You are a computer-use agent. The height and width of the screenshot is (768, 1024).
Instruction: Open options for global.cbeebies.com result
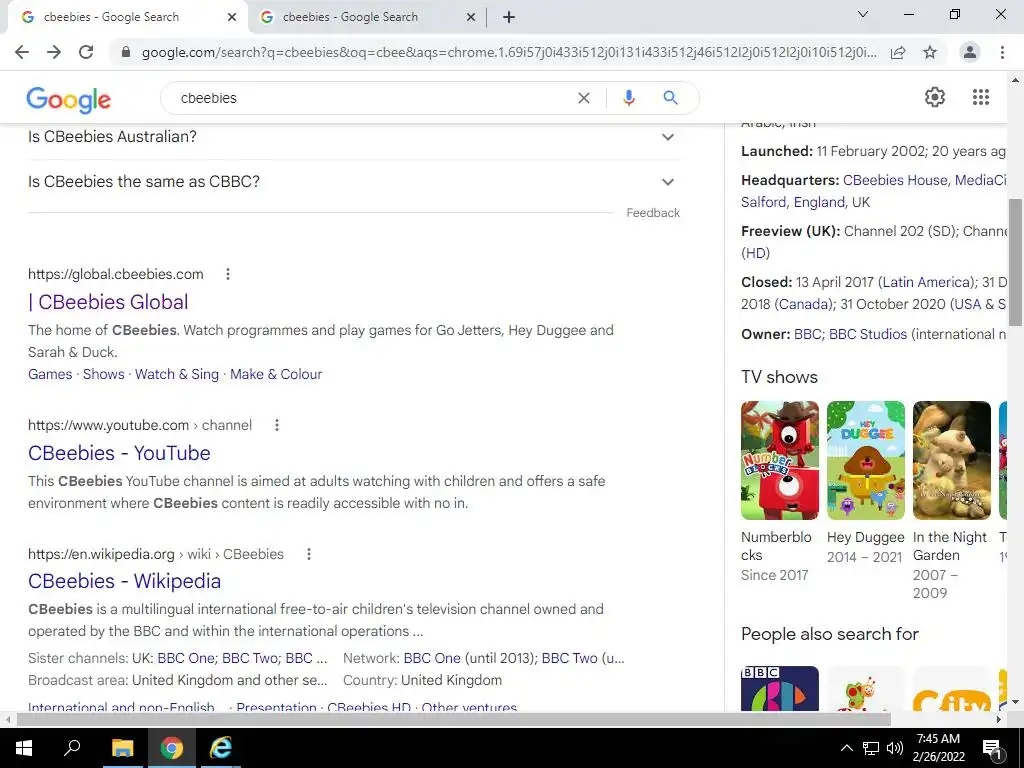[227, 274]
